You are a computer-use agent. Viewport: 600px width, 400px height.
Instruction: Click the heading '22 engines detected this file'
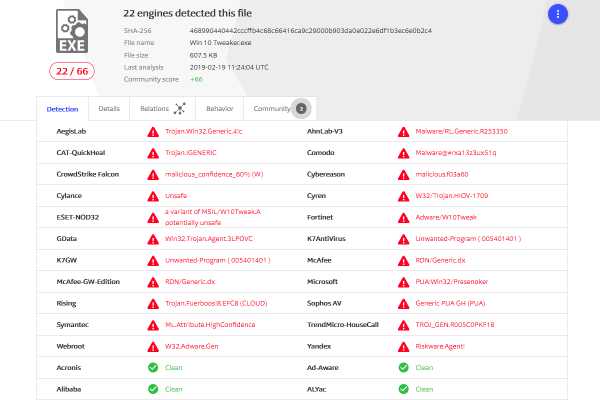[188, 13]
